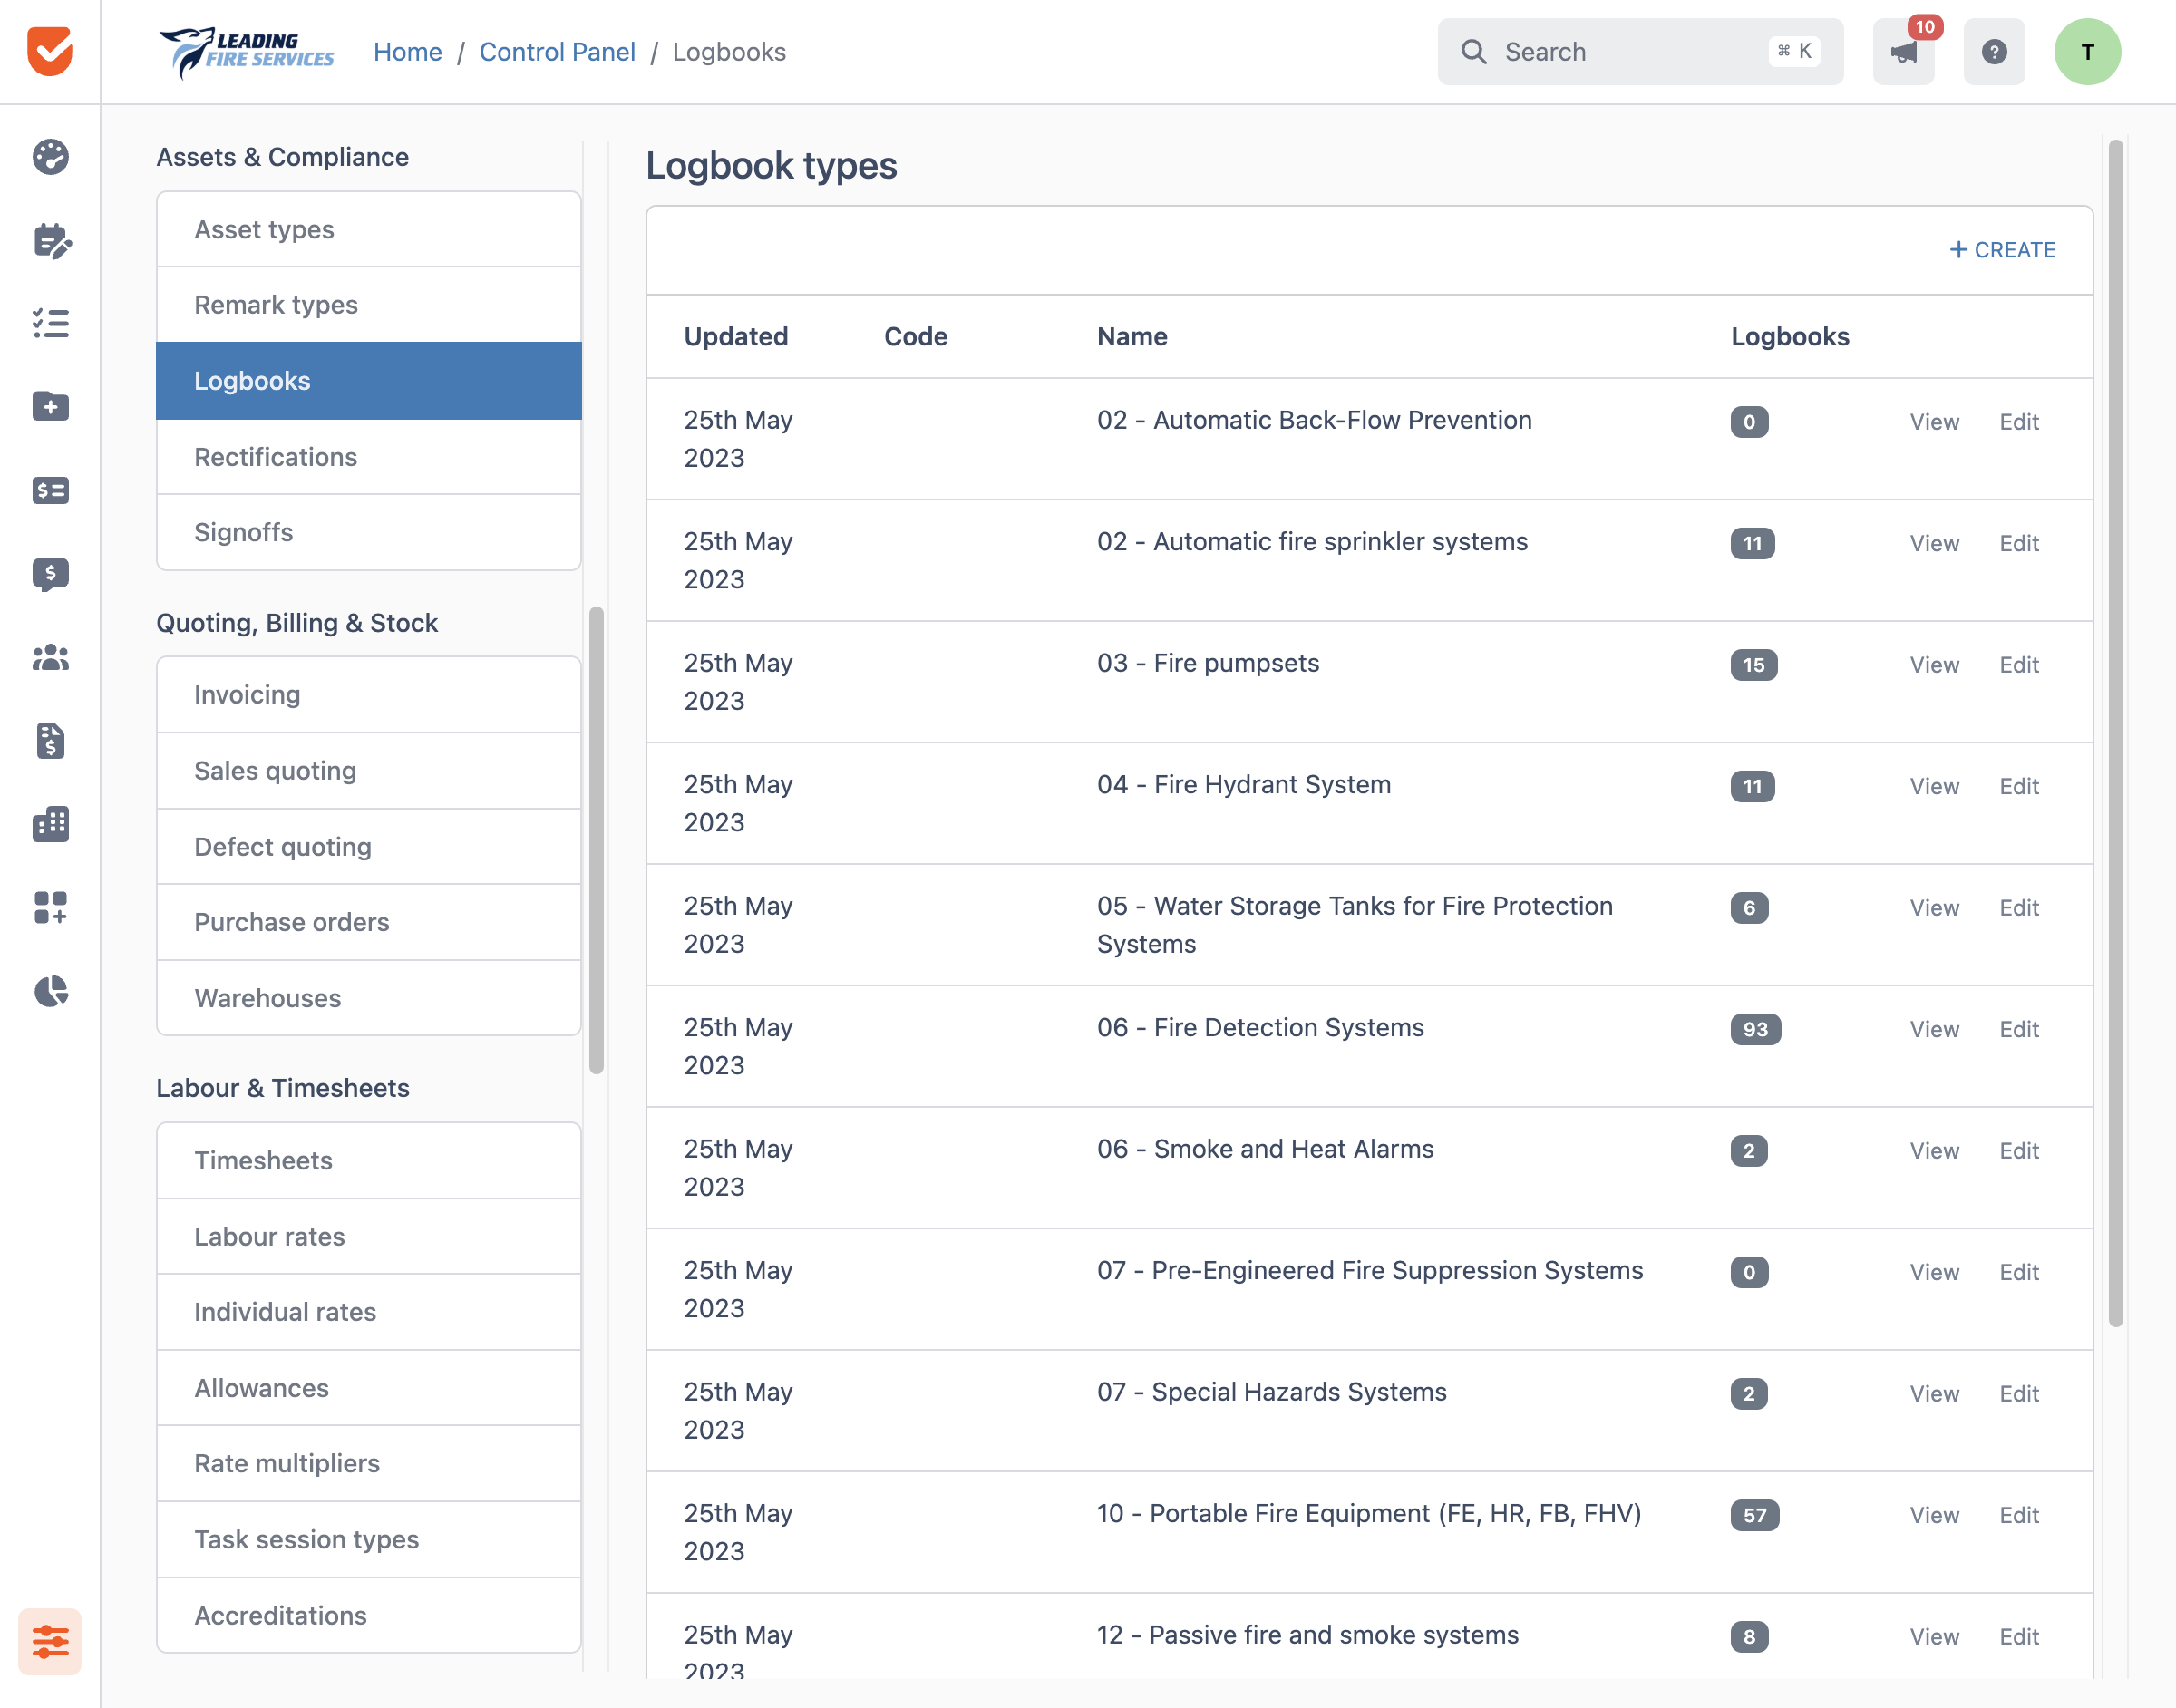Open Remark types menu item
The height and width of the screenshot is (1708, 2176).
[x=369, y=305]
